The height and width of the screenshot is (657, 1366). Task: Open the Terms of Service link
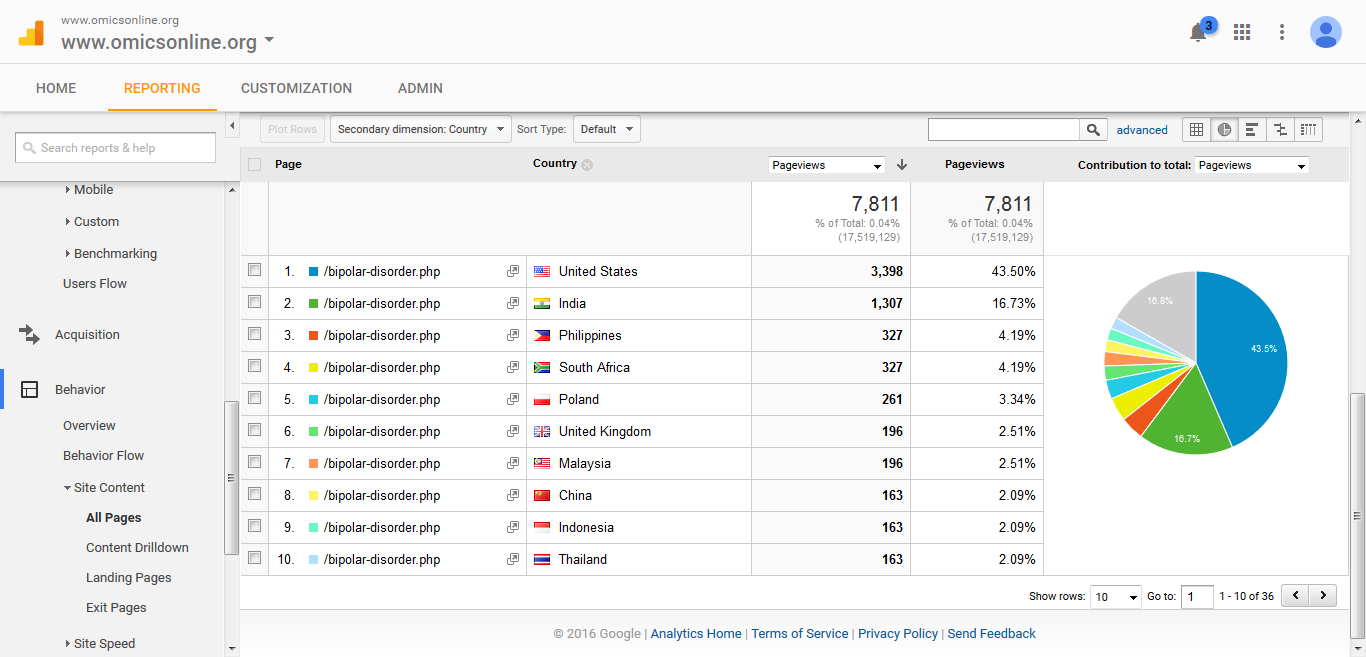(800, 634)
